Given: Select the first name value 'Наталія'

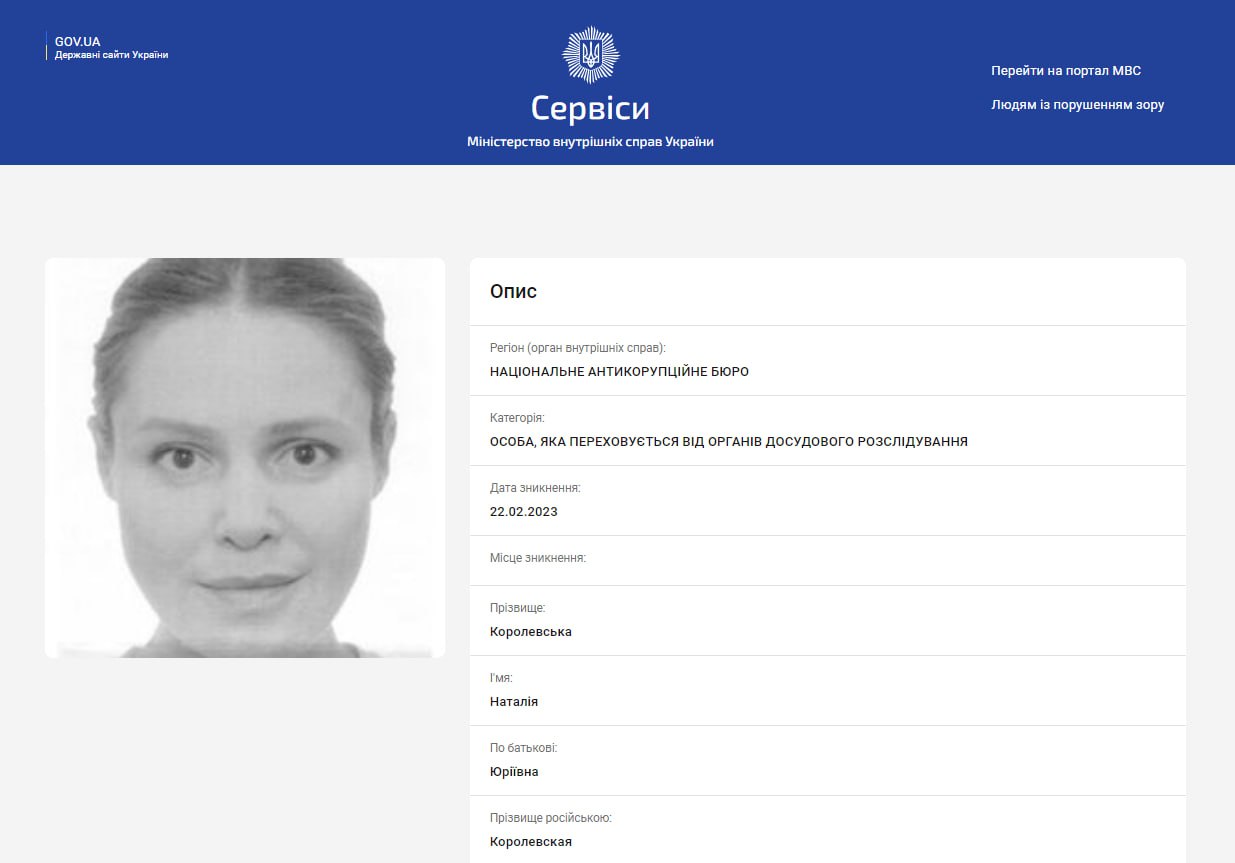Looking at the screenshot, I should tap(513, 702).
